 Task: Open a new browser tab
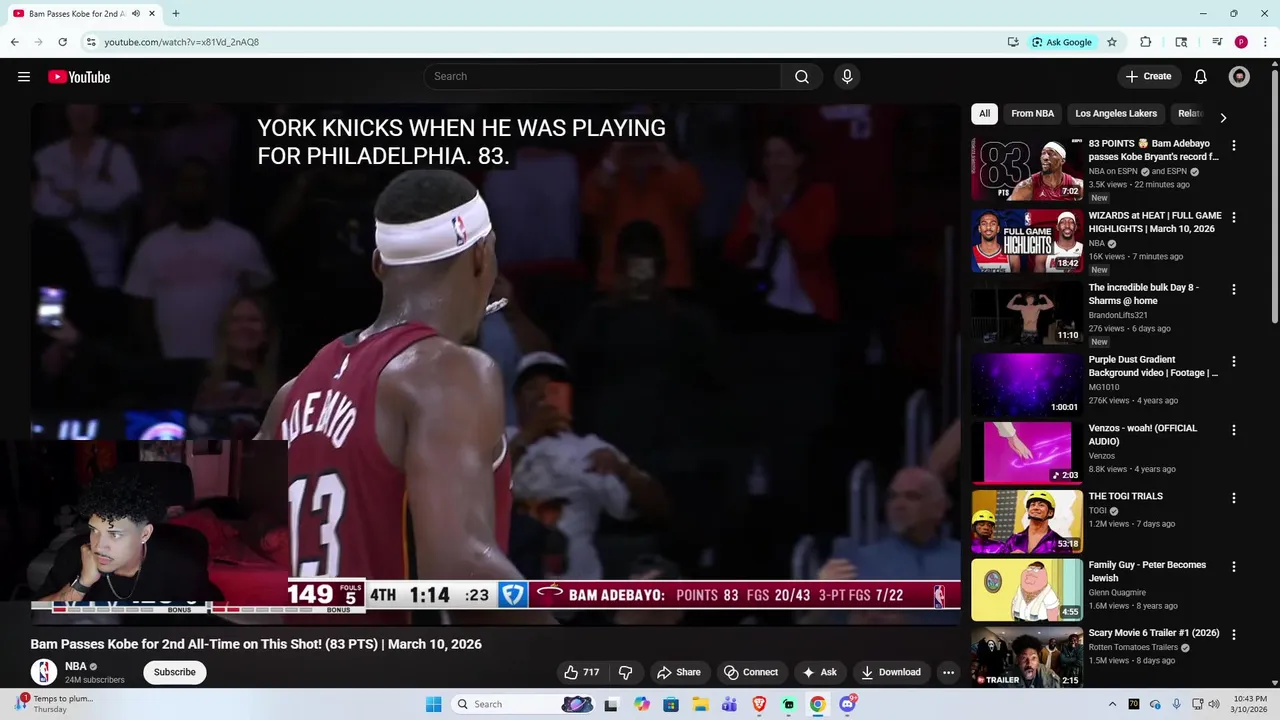pos(176,14)
